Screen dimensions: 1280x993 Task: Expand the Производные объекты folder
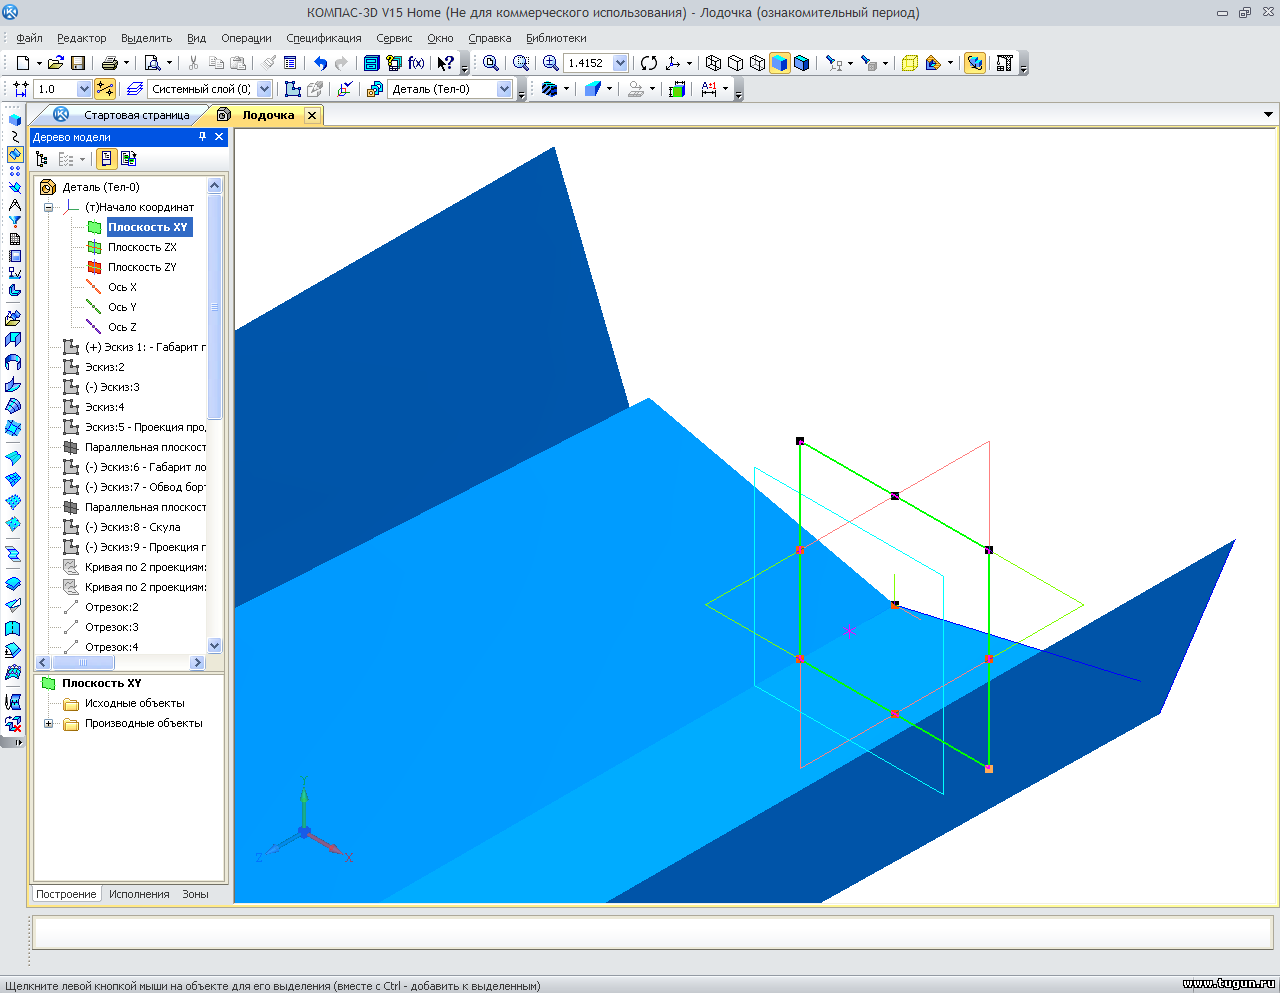(x=48, y=723)
